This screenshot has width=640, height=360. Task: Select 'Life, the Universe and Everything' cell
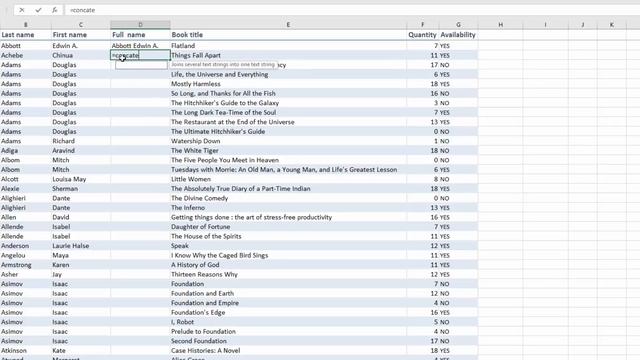(288, 74)
